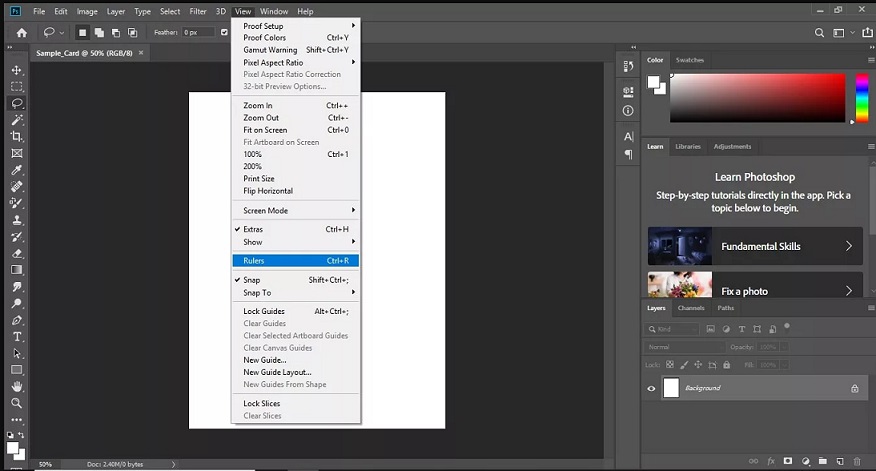The height and width of the screenshot is (471, 876).
Task: Click the Background layer thumbnail
Action: pyautogui.click(x=671, y=388)
